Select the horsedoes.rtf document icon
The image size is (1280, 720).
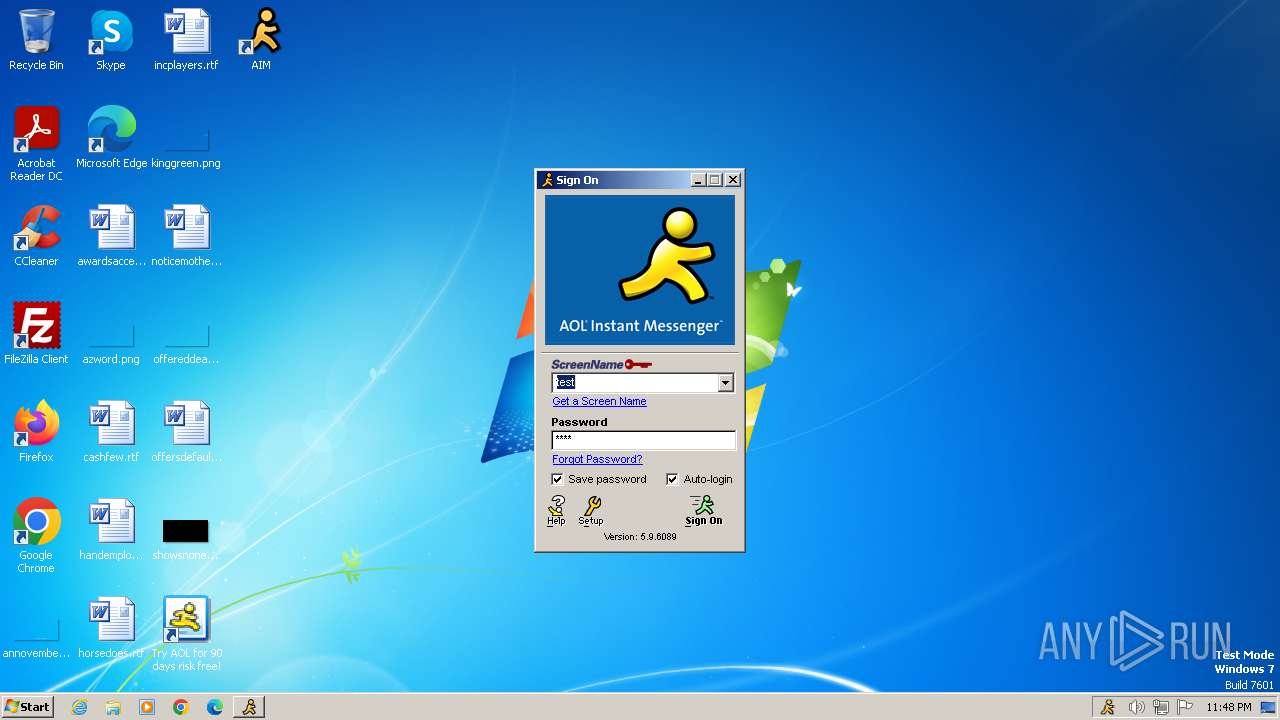[x=111, y=628]
